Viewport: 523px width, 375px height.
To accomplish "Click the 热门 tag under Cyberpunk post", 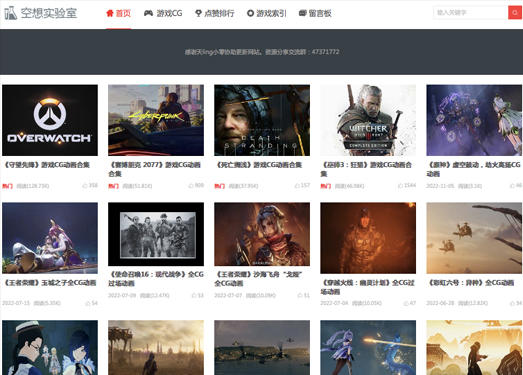I will tap(113, 186).
